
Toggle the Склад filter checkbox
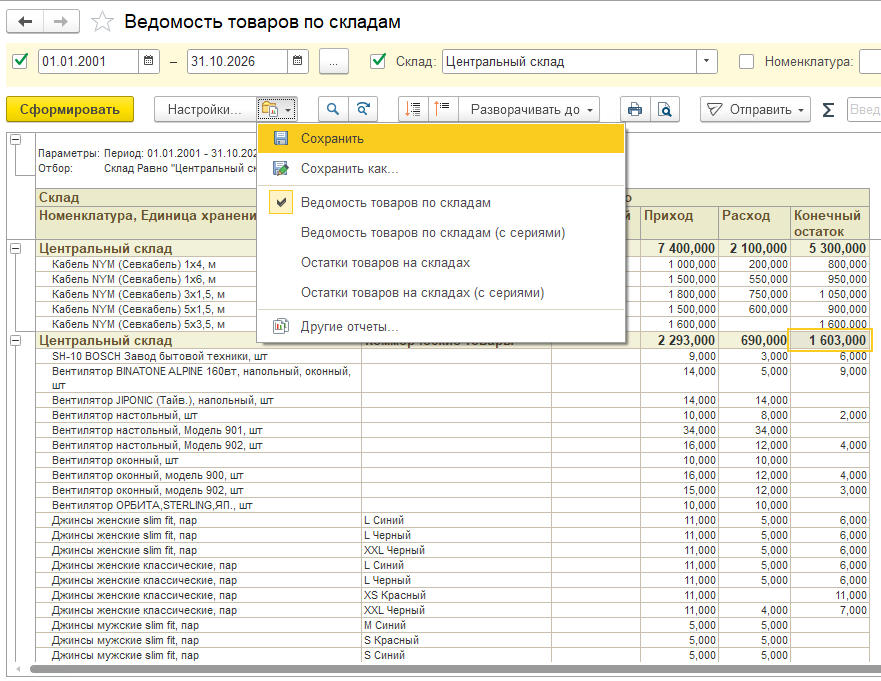[378, 61]
